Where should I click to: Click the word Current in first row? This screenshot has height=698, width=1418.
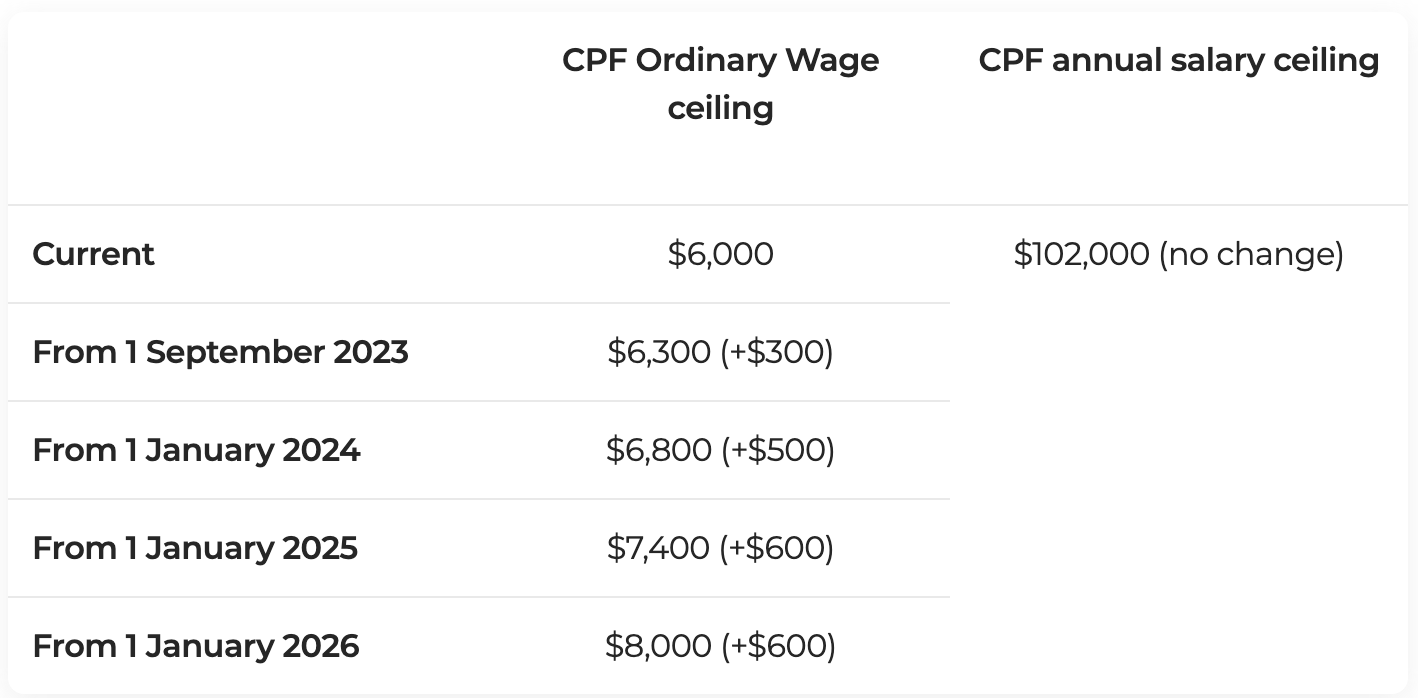point(93,254)
